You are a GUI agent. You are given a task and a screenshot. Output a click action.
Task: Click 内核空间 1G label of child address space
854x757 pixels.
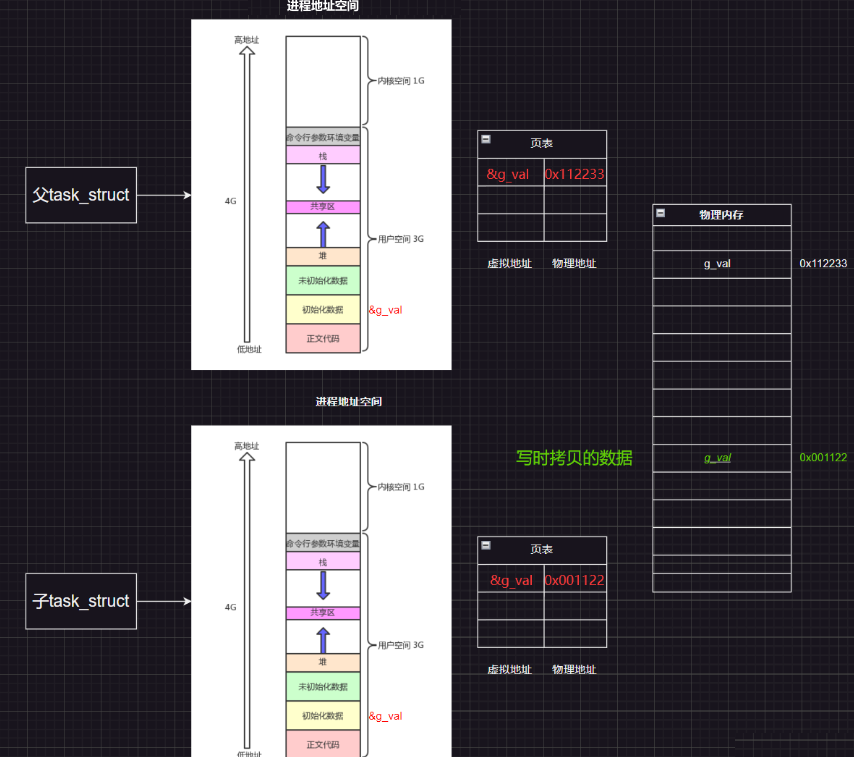[x=401, y=487]
